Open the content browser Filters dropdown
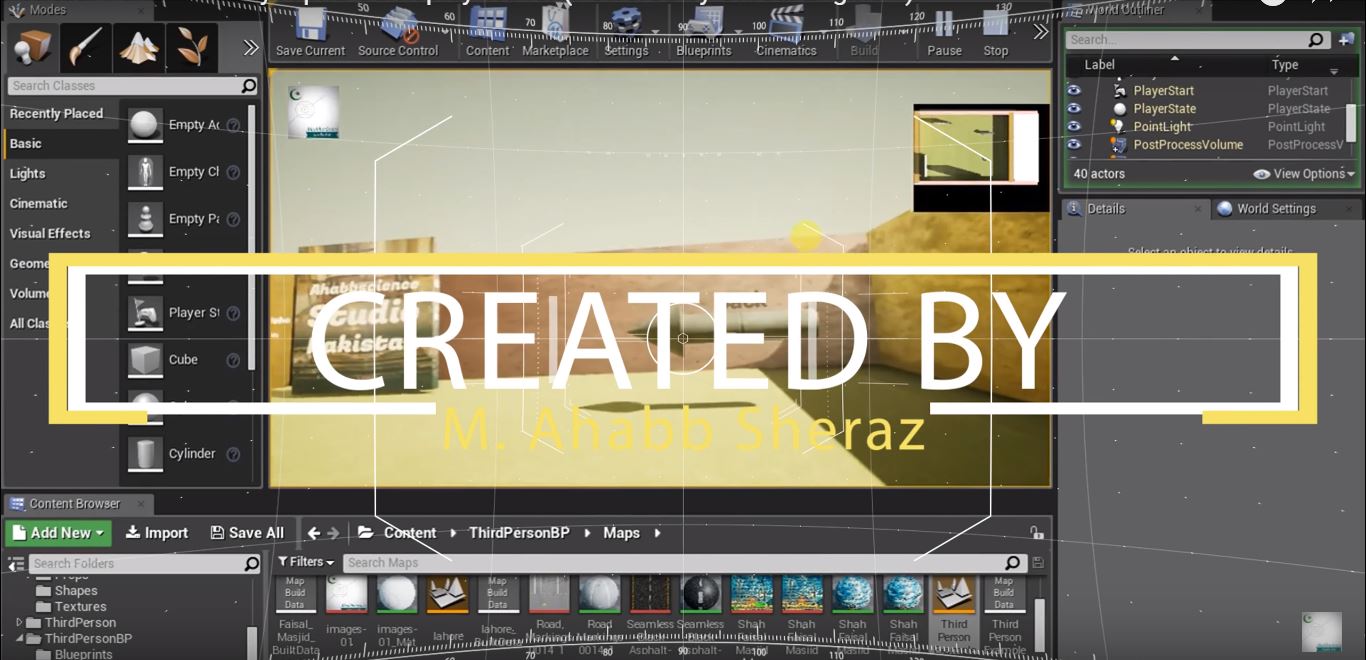1366x660 pixels. (x=305, y=562)
